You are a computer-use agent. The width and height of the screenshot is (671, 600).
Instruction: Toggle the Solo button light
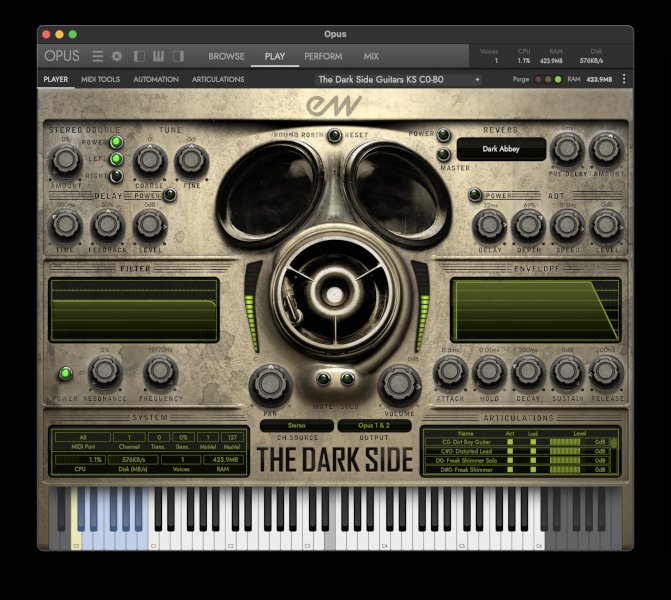click(x=347, y=378)
